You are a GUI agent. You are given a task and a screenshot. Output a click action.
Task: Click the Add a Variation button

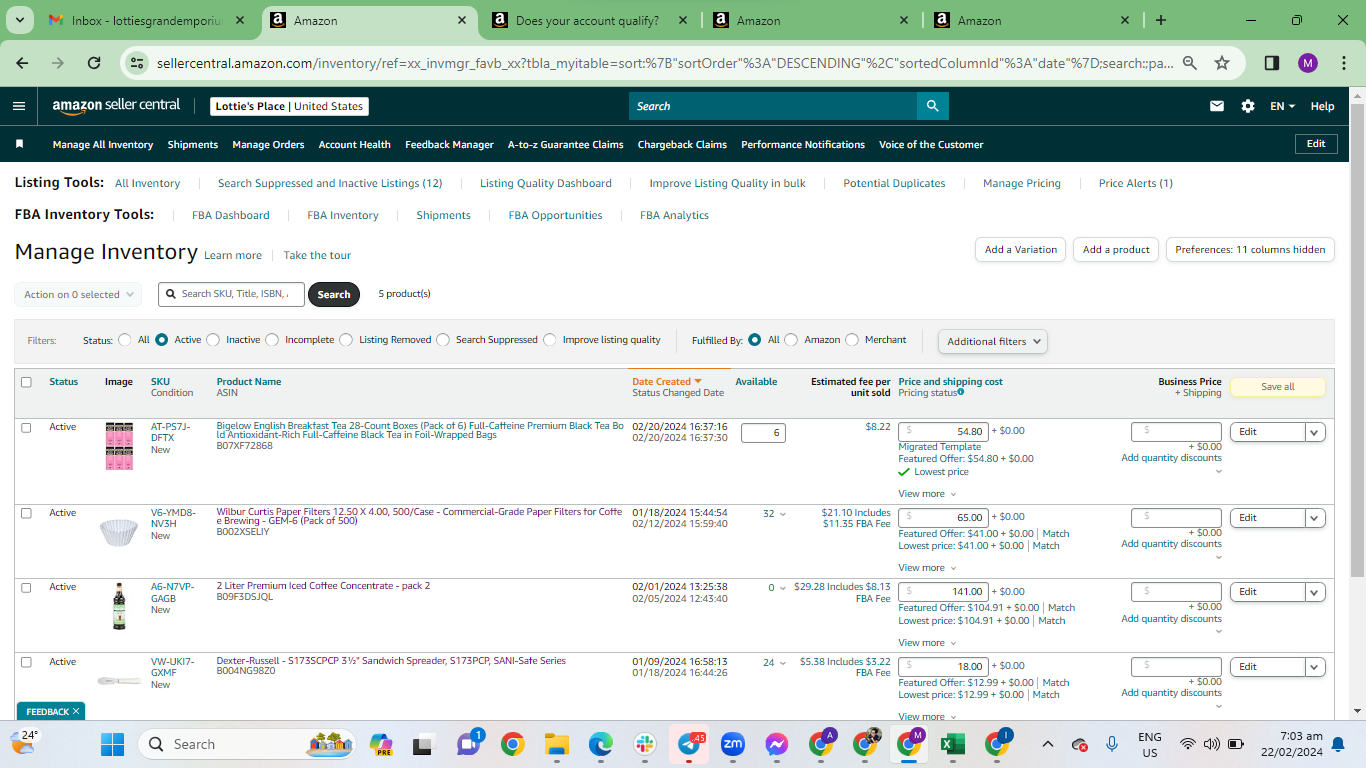click(1020, 250)
